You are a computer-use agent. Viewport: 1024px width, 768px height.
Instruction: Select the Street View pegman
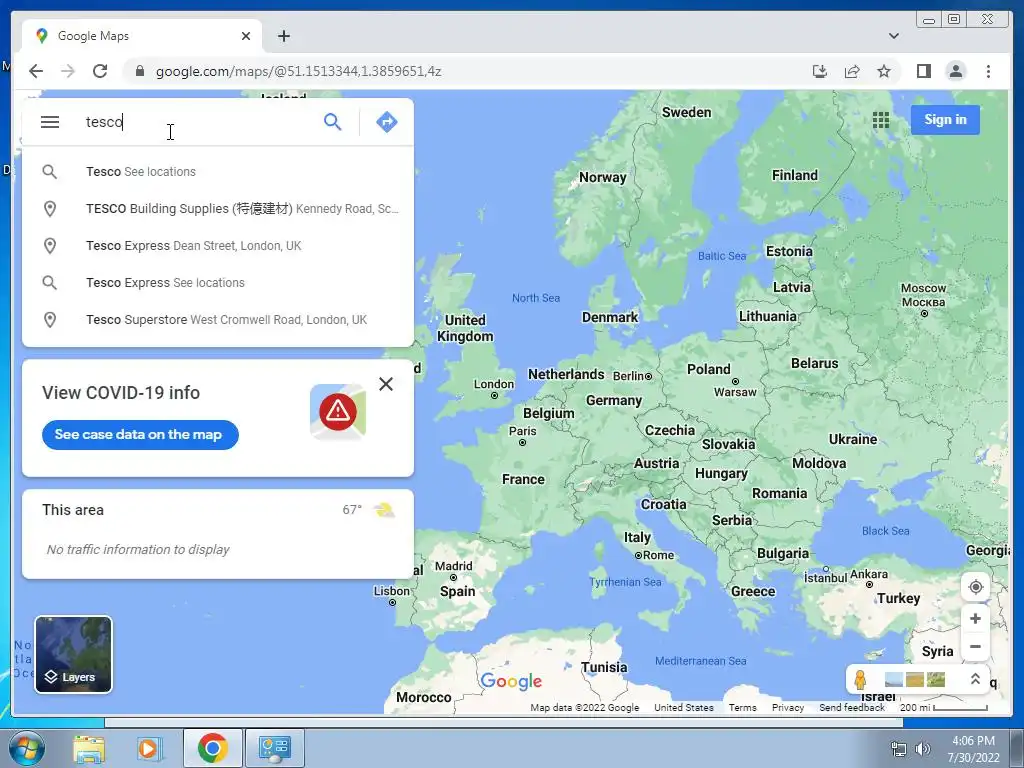[x=860, y=680]
